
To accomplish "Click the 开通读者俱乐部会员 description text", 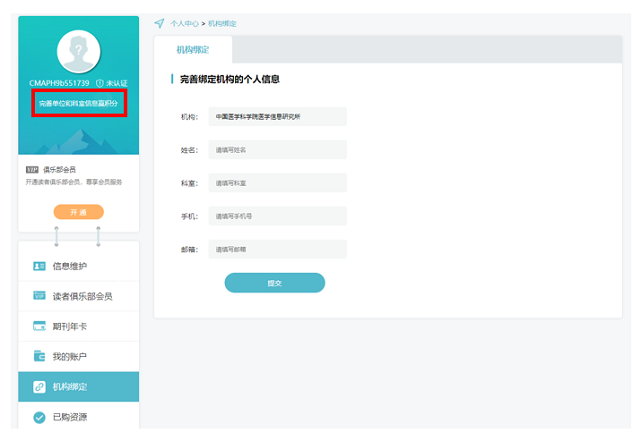I will pyautogui.click(x=74, y=182).
